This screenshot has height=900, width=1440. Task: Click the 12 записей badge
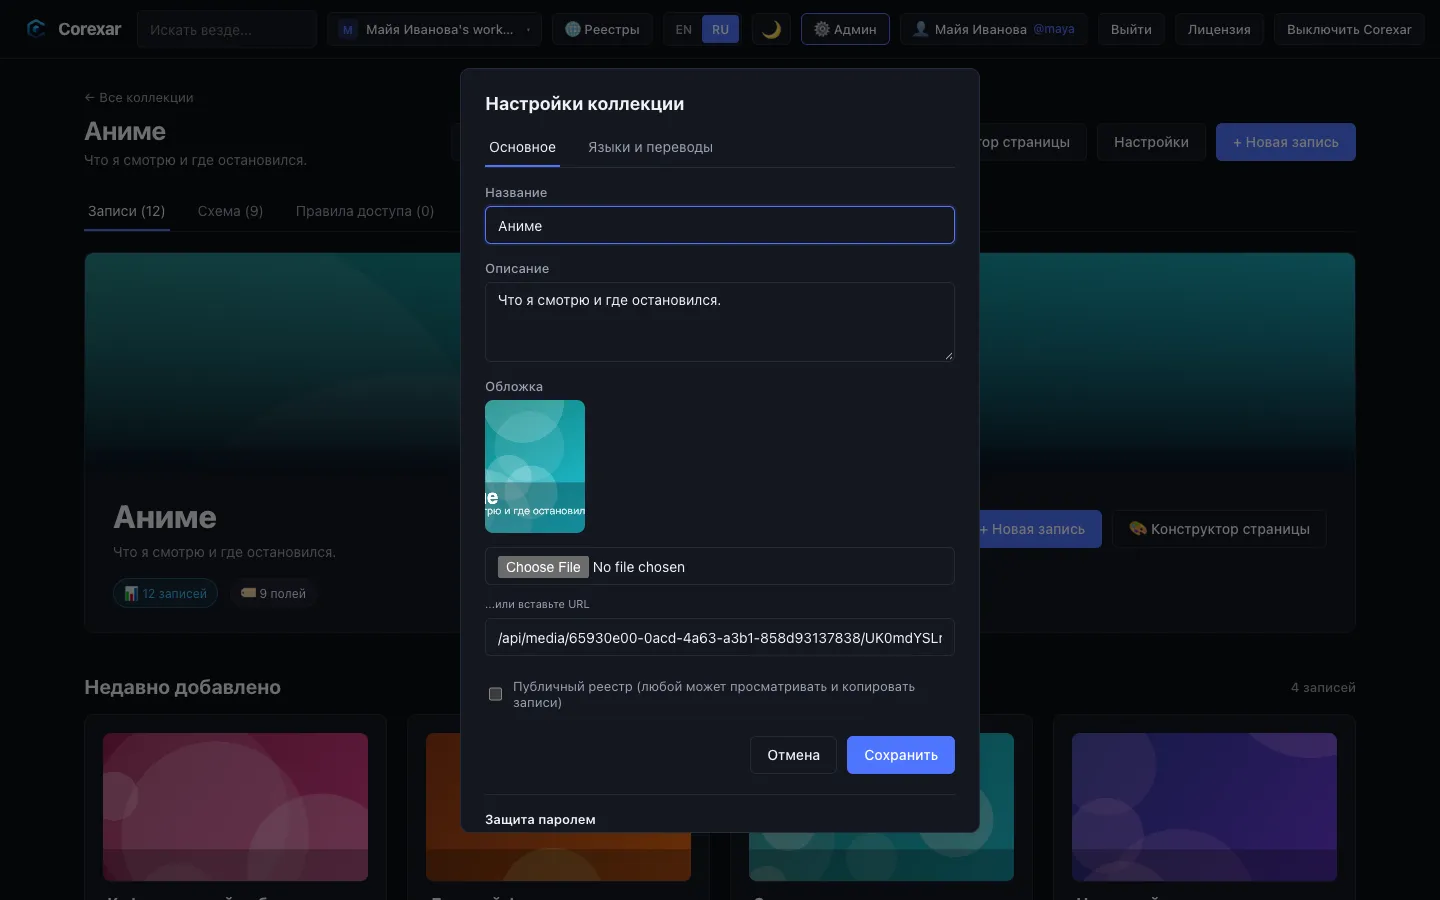(x=165, y=593)
